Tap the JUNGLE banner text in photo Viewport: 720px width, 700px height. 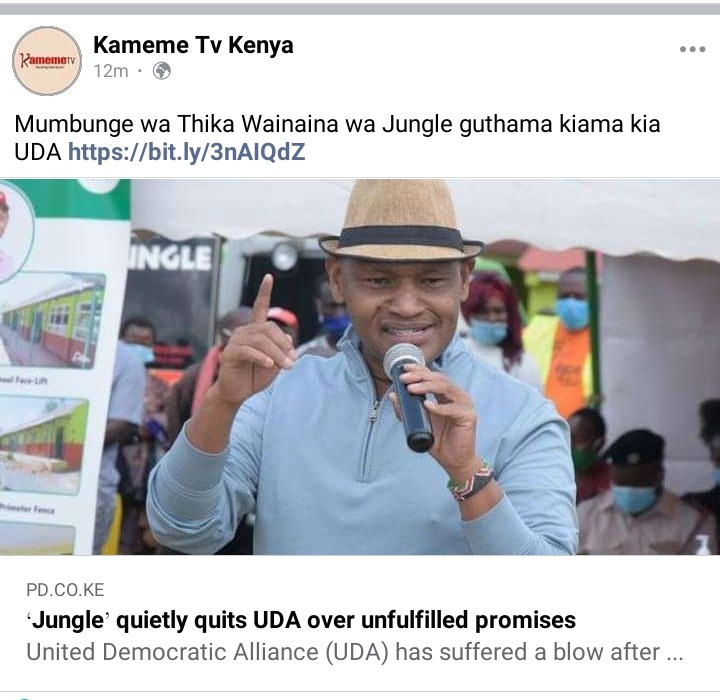point(169,257)
